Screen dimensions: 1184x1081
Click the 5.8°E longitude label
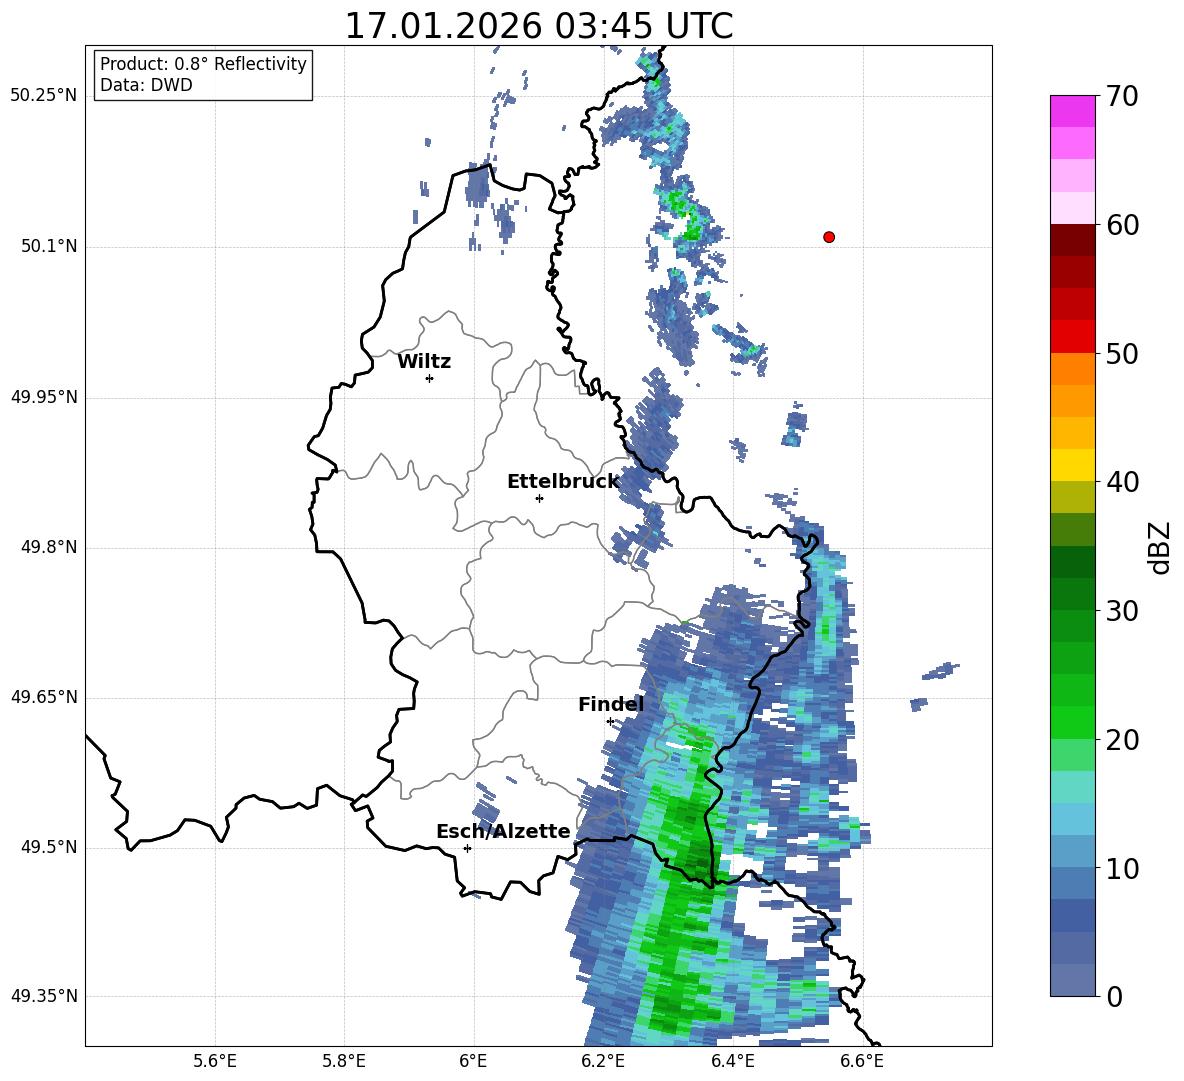point(344,1061)
